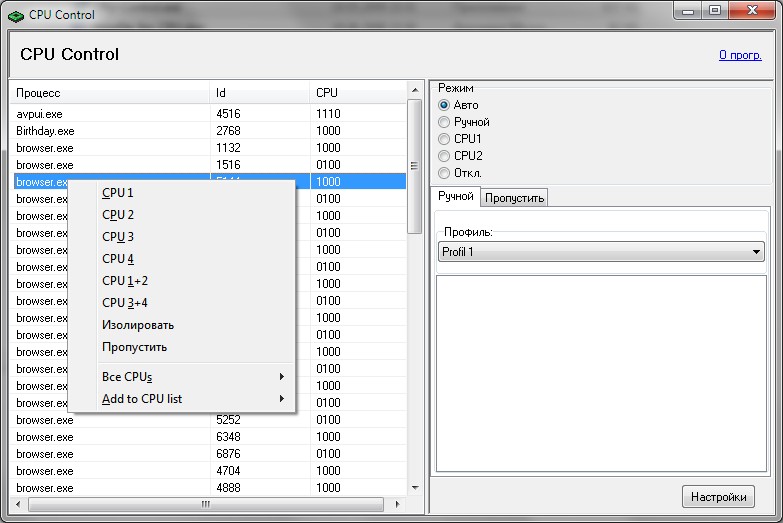This screenshot has width=783, height=523.
Task: Select the avpui.exe process row
Action: (208, 114)
